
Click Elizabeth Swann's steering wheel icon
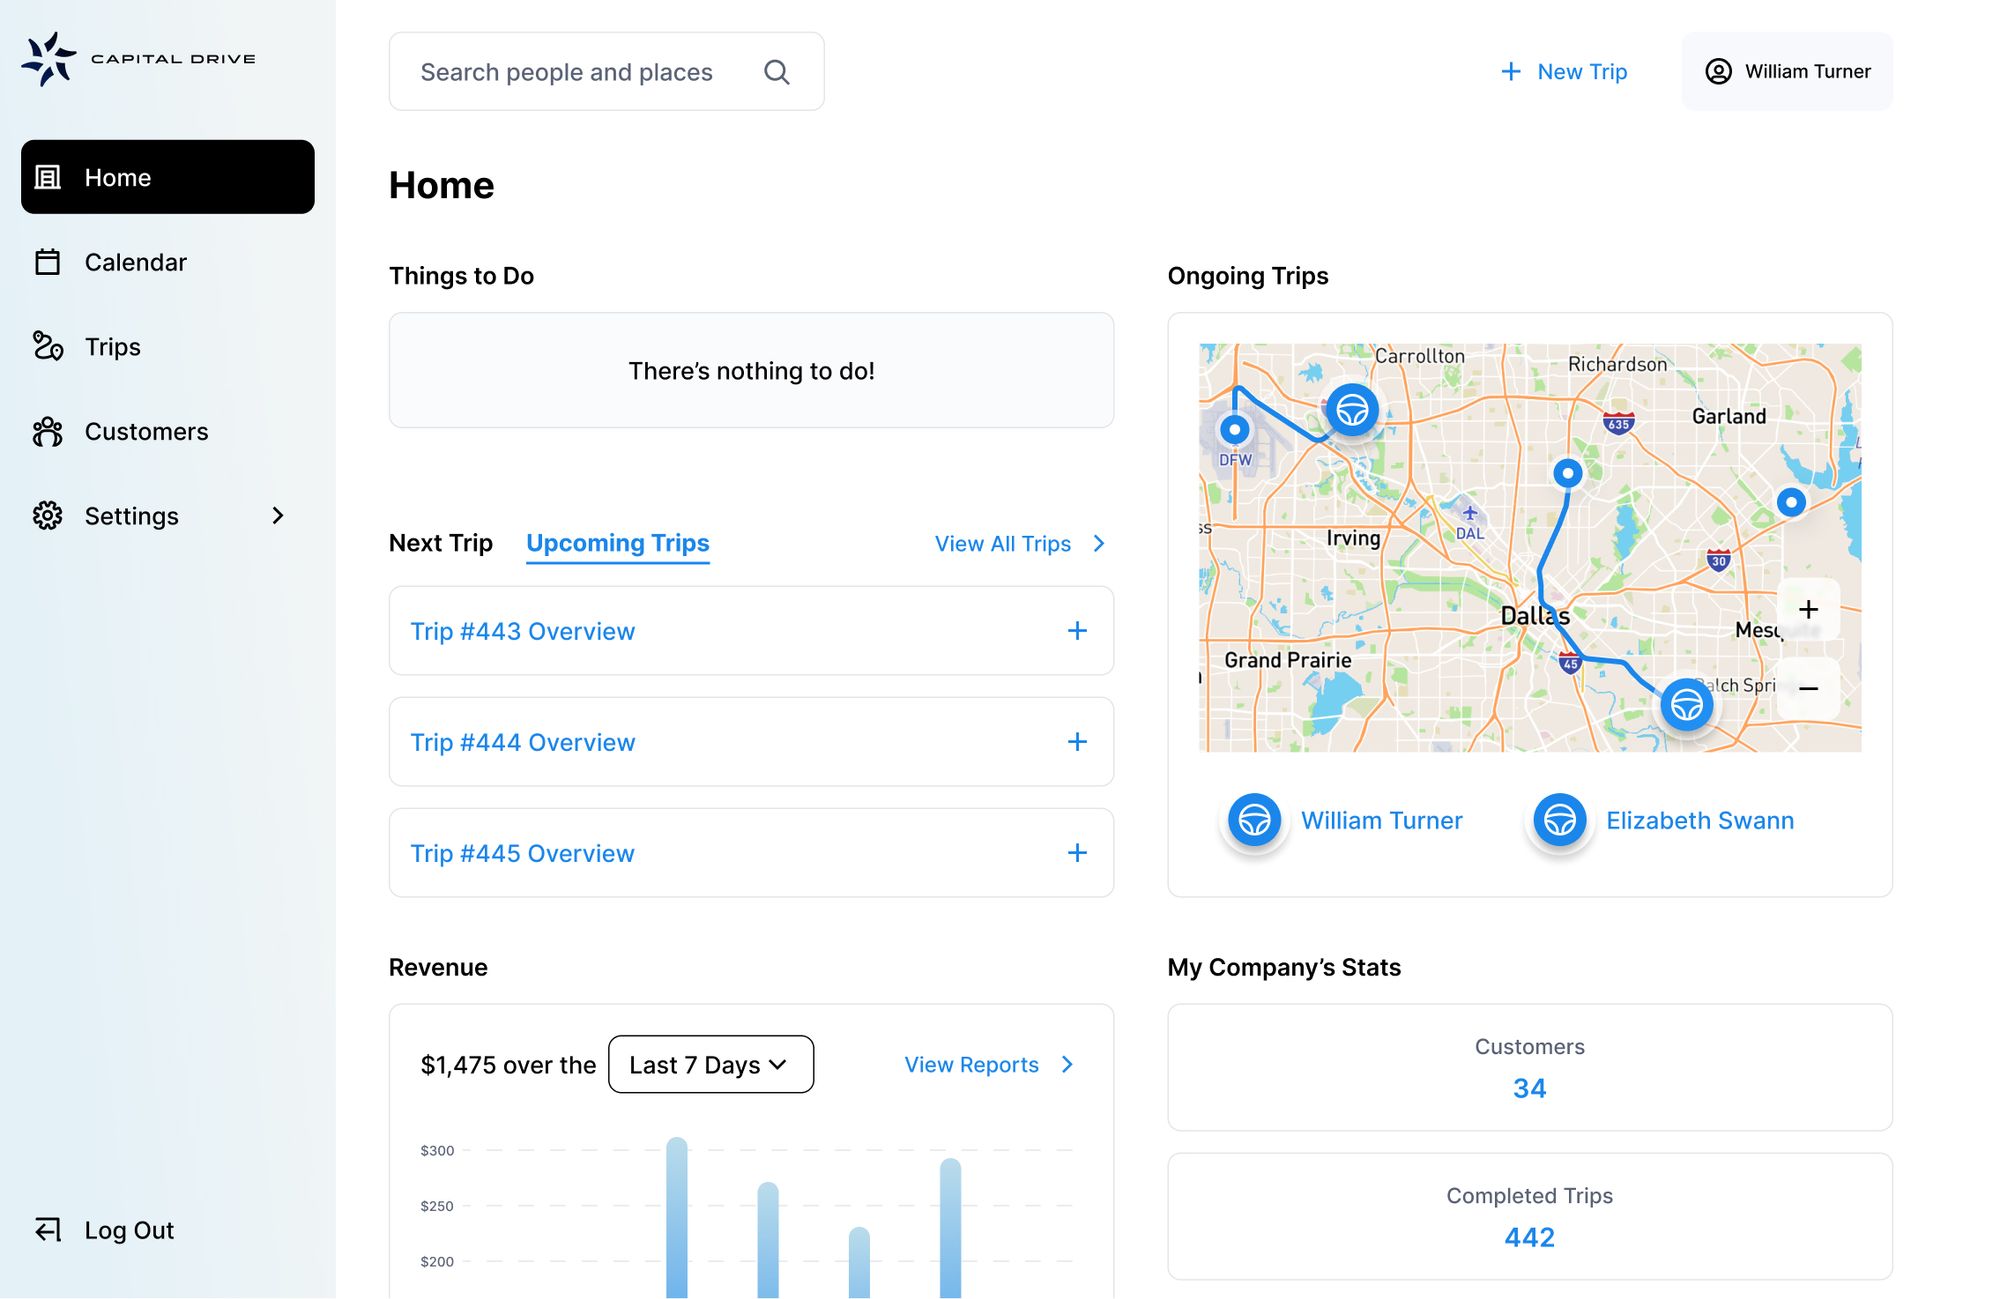1559,820
